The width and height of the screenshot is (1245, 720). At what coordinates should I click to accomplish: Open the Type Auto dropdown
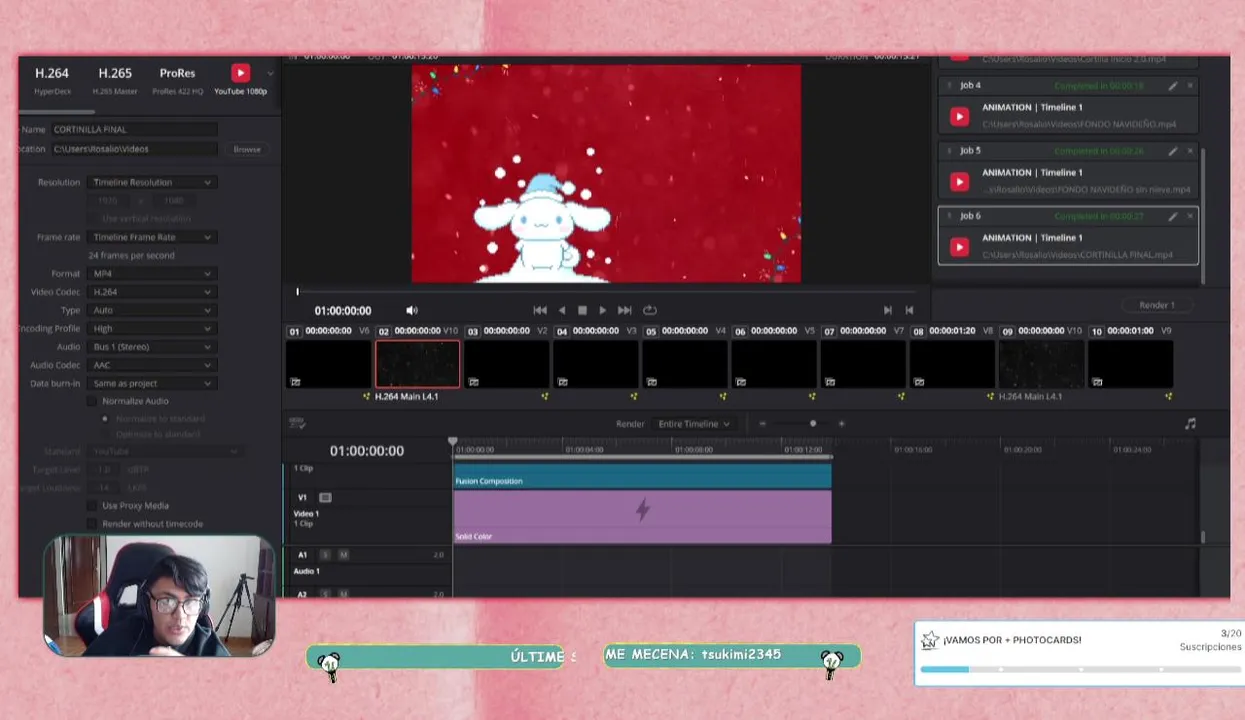coord(152,310)
